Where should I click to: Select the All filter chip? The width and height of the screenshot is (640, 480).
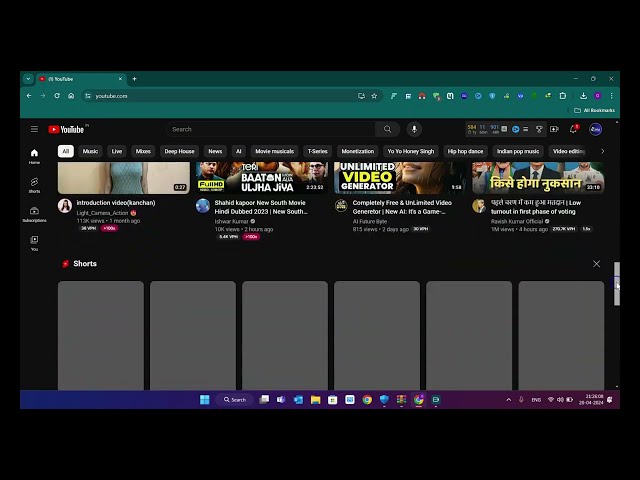pyautogui.click(x=66, y=151)
